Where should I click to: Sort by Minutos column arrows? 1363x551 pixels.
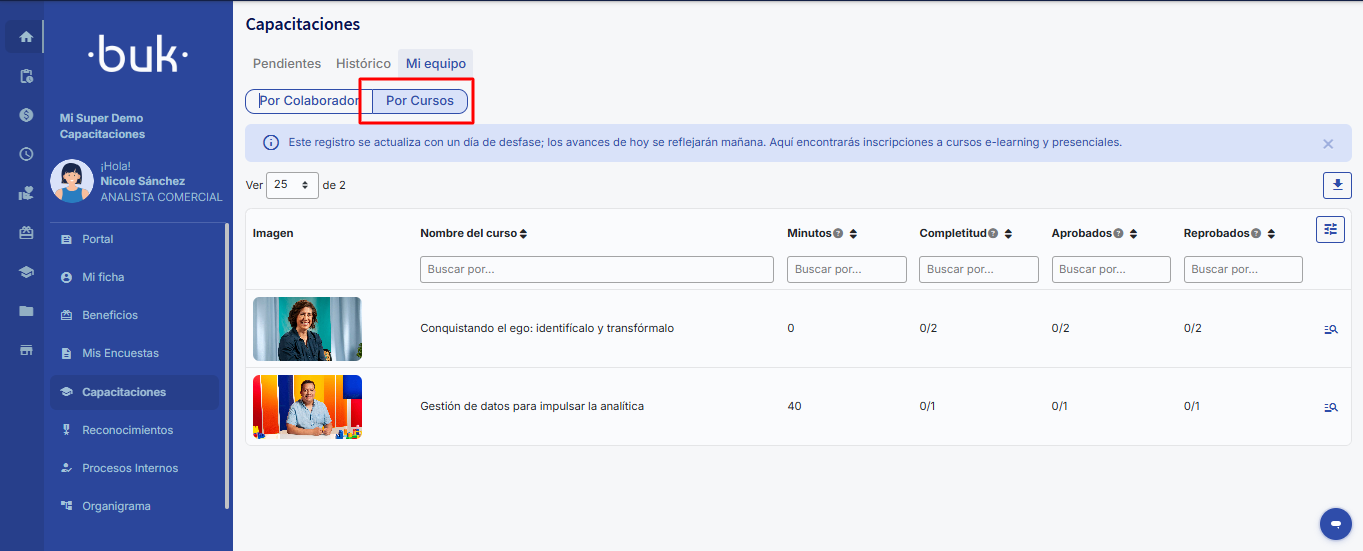[x=853, y=234]
